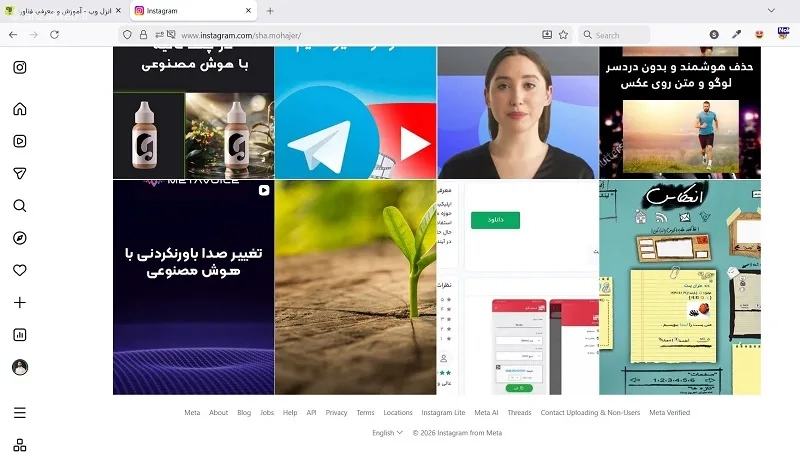Open the About footer link
Screen dimensions: 800x463
coord(218,412)
